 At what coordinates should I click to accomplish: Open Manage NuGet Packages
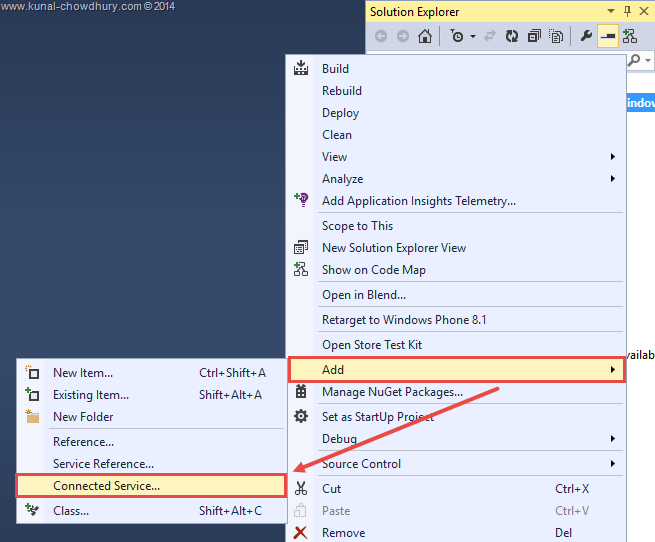click(457, 392)
